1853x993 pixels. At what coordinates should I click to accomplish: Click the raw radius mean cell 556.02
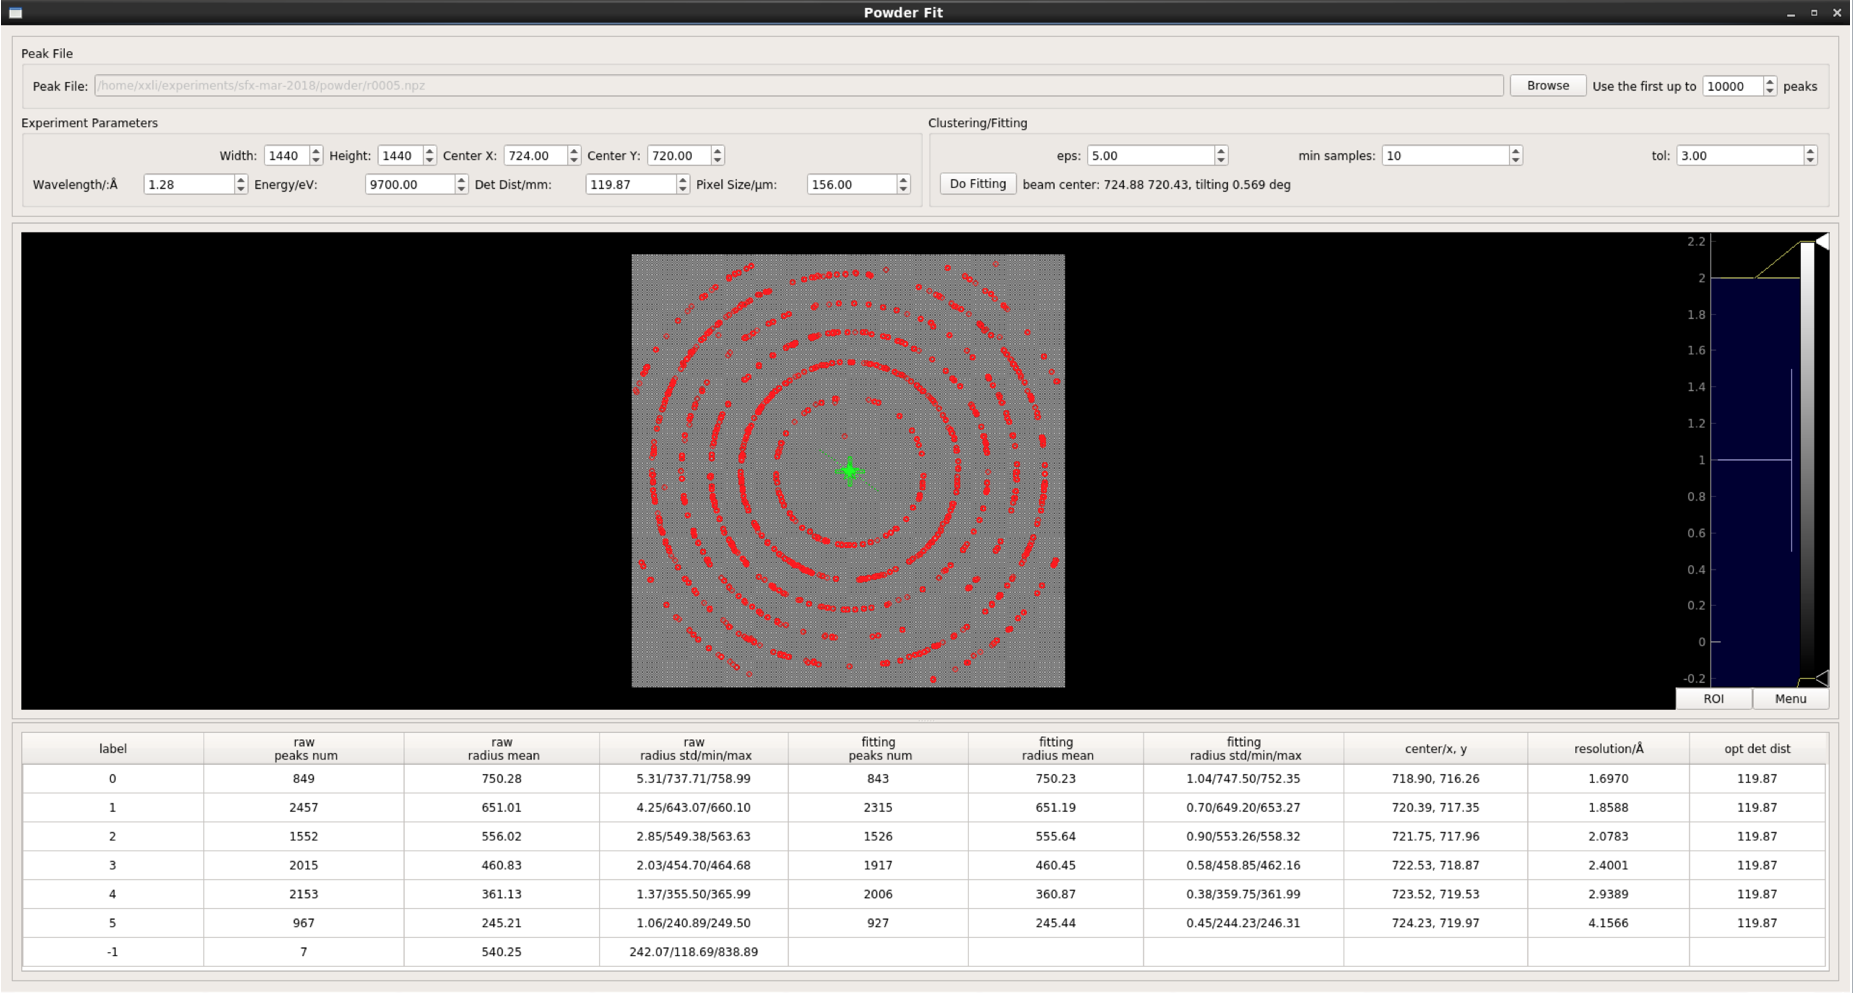(x=502, y=837)
